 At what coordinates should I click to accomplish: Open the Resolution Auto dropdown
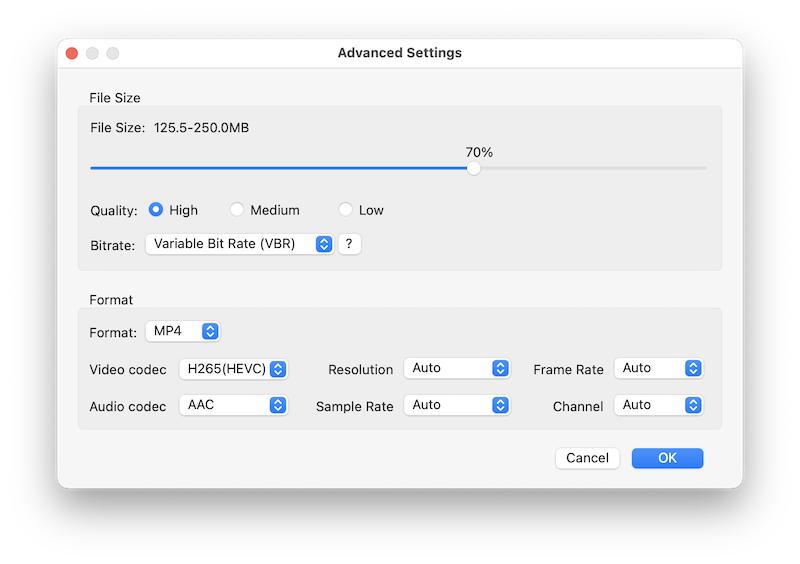457,368
